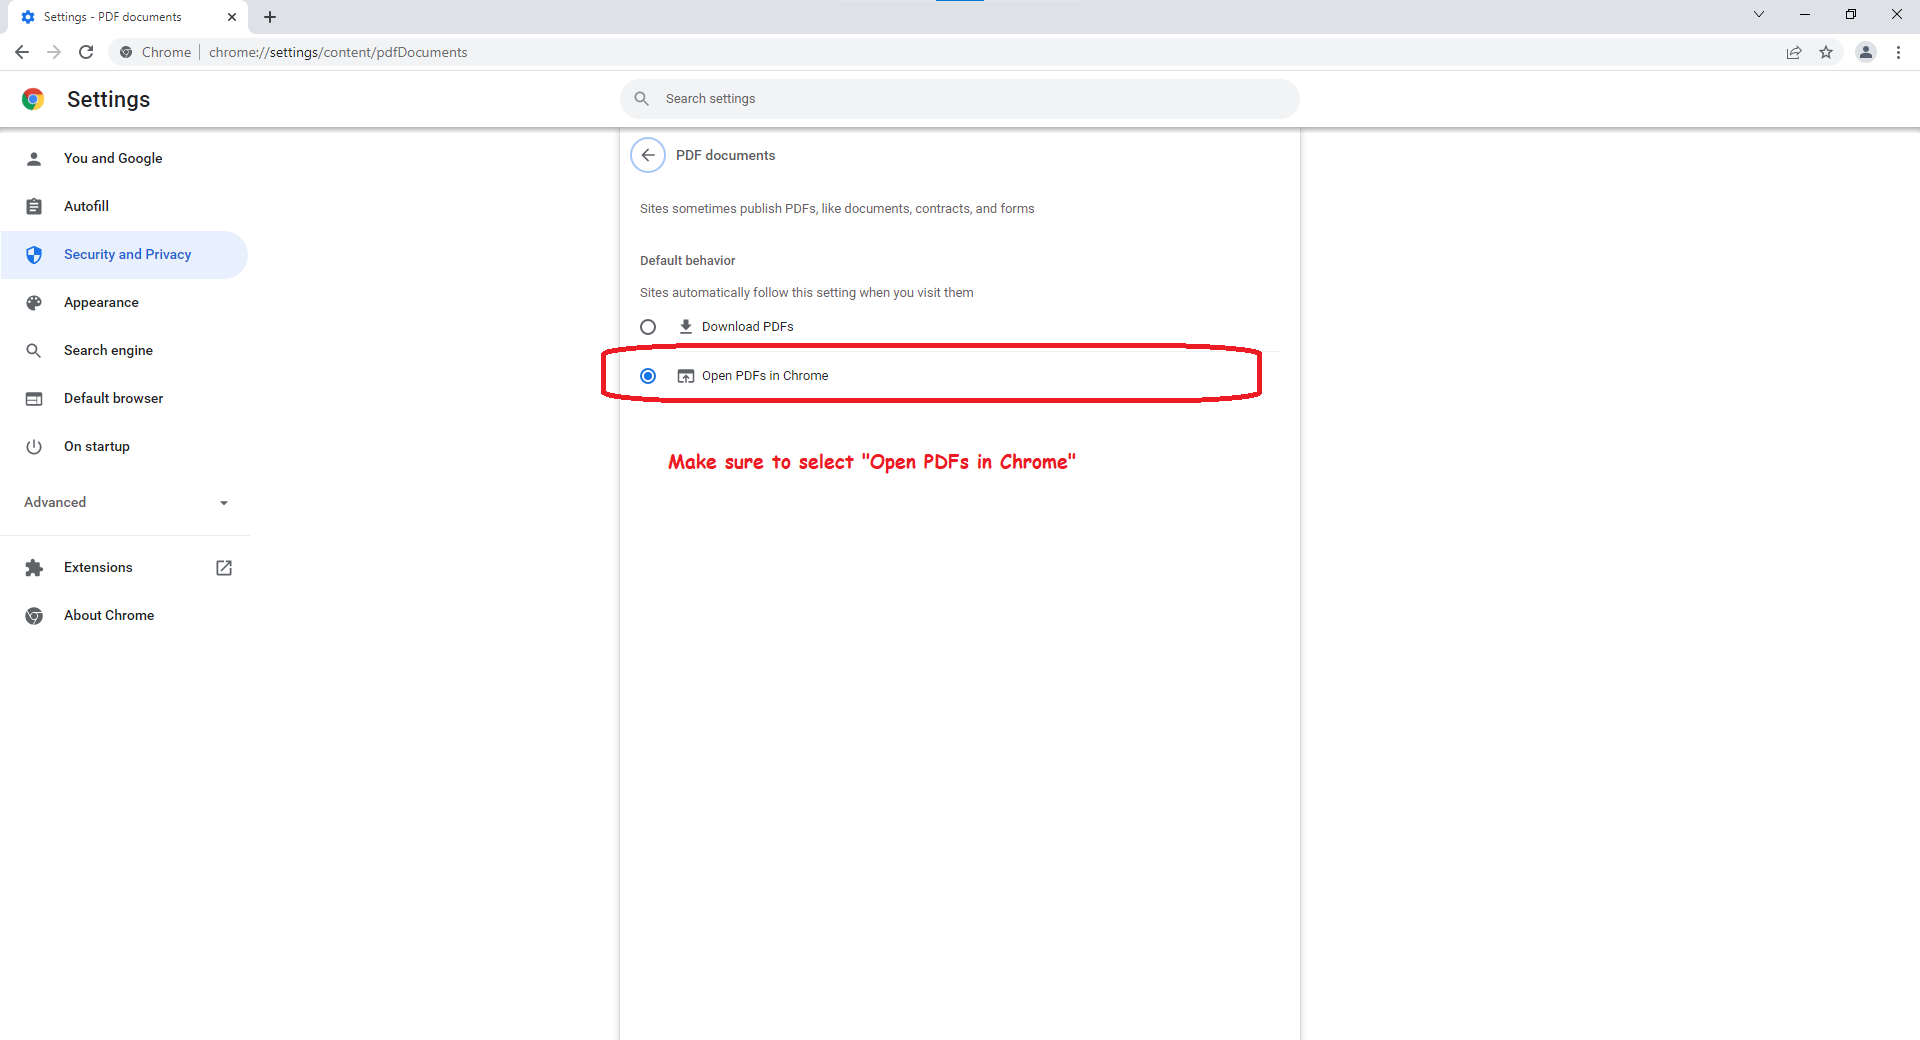Viewport: 1920px width, 1040px height.
Task: Open the Default browser sidebar icon
Action: tap(34, 398)
